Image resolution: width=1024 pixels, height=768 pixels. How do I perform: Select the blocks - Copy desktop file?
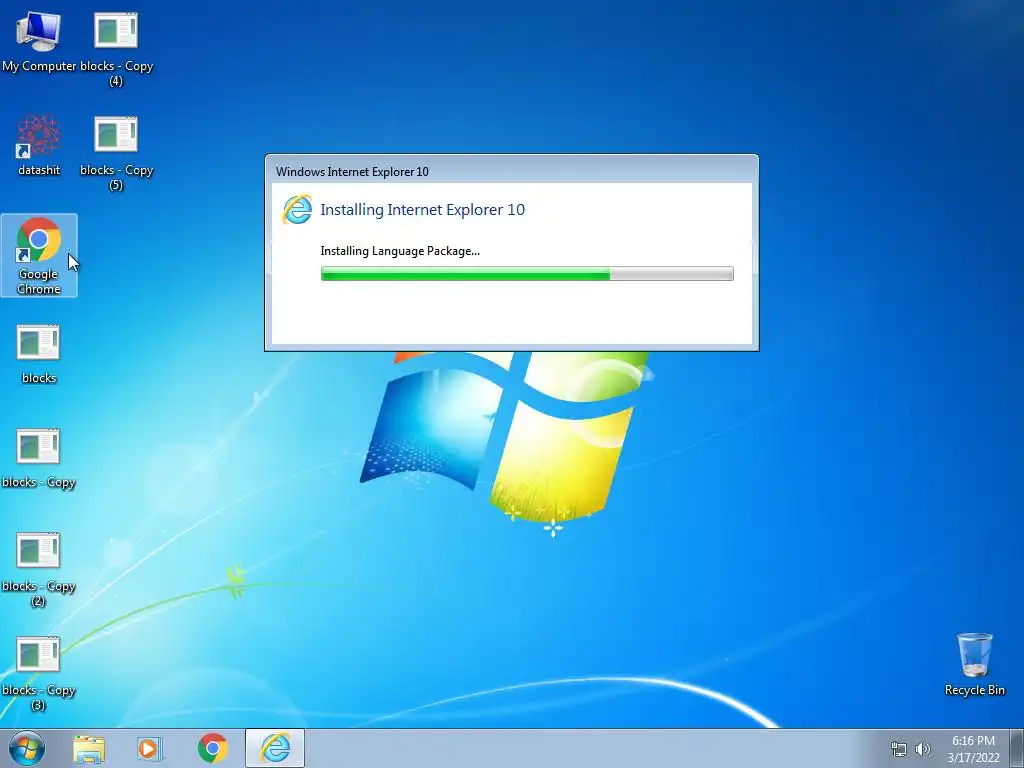(39, 458)
